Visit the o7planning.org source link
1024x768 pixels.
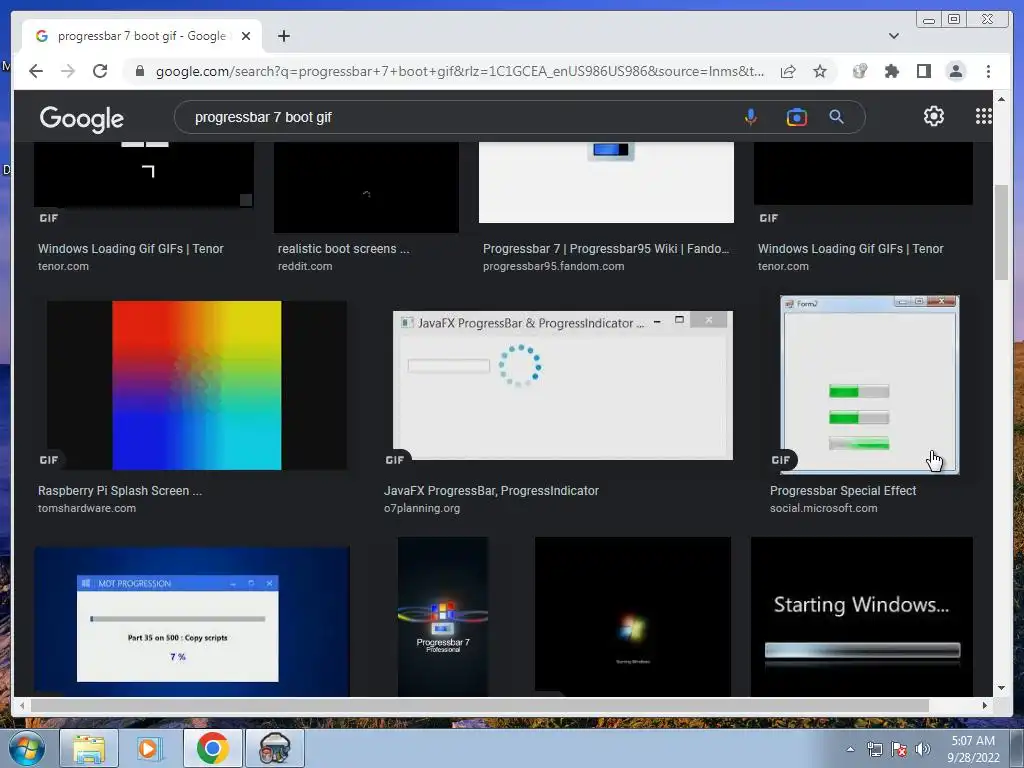tap(422, 508)
